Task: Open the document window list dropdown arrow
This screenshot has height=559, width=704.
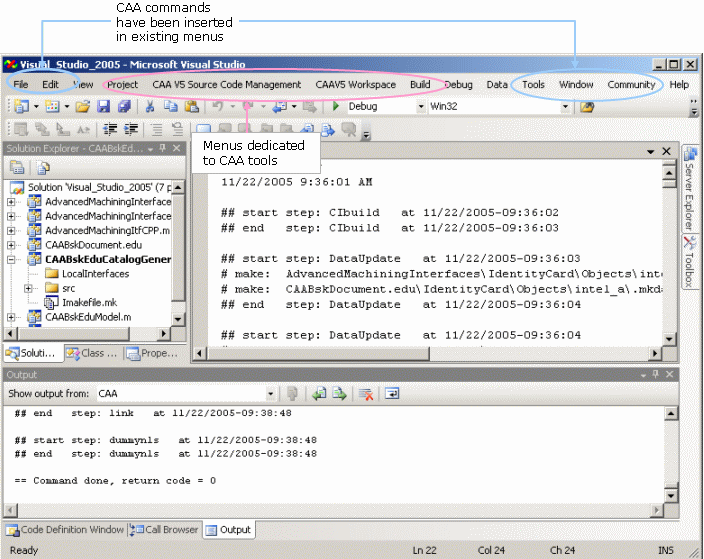Action: [x=650, y=152]
